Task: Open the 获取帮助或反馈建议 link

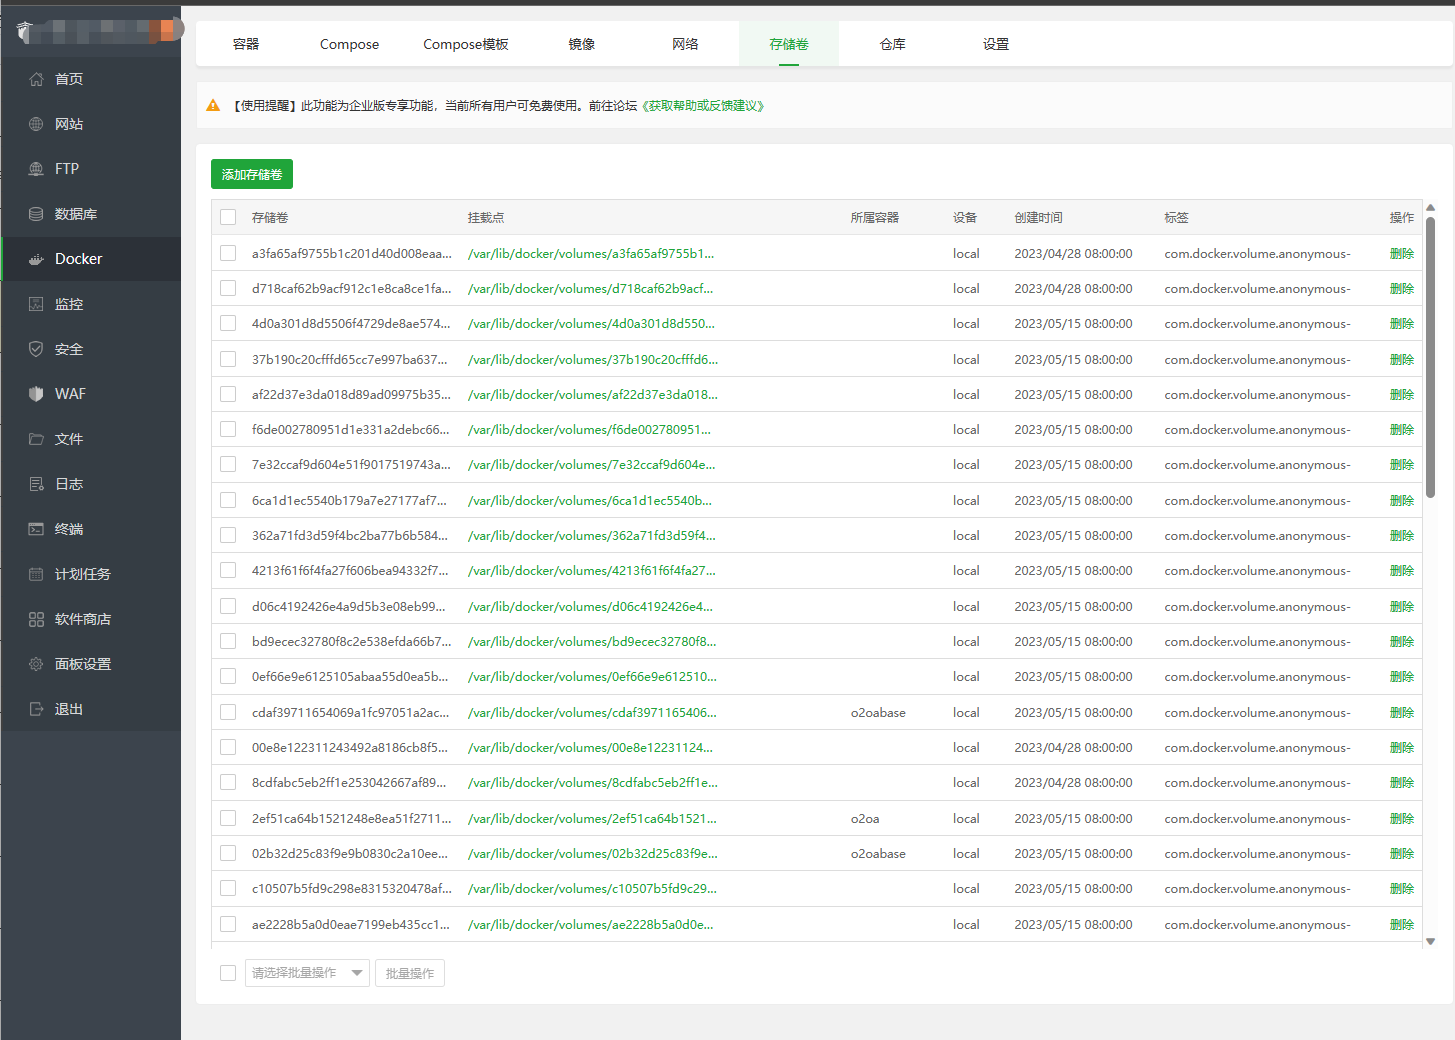Action: [703, 105]
